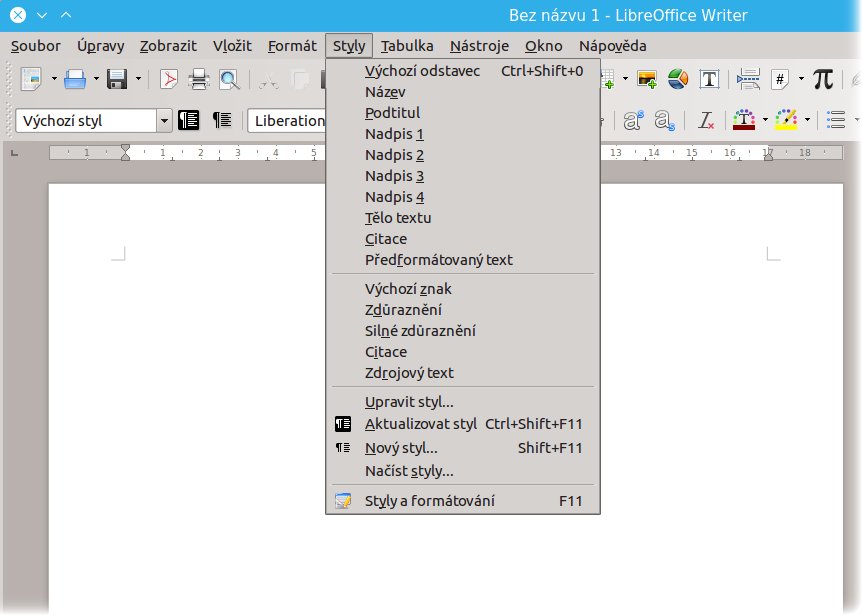Apply the Podtitul style
The width and height of the screenshot is (862, 615).
pos(463,113)
